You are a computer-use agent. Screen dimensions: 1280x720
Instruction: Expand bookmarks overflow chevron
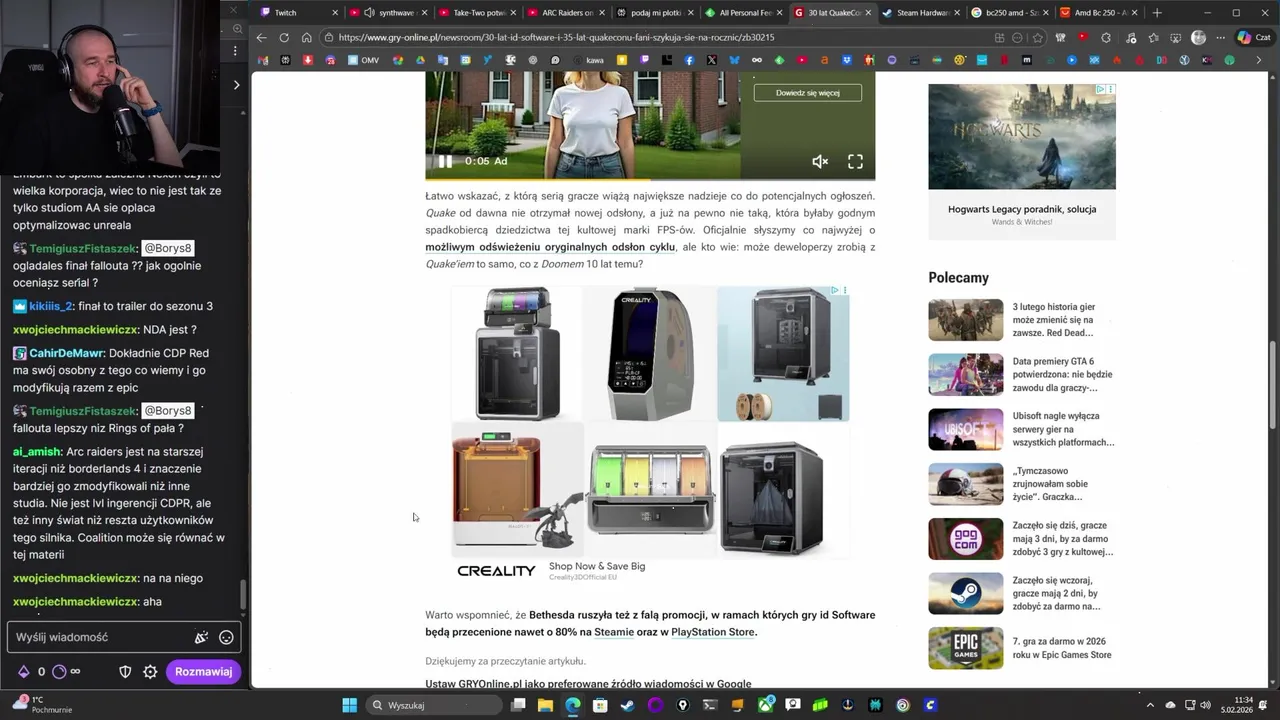pyautogui.click(x=1259, y=60)
